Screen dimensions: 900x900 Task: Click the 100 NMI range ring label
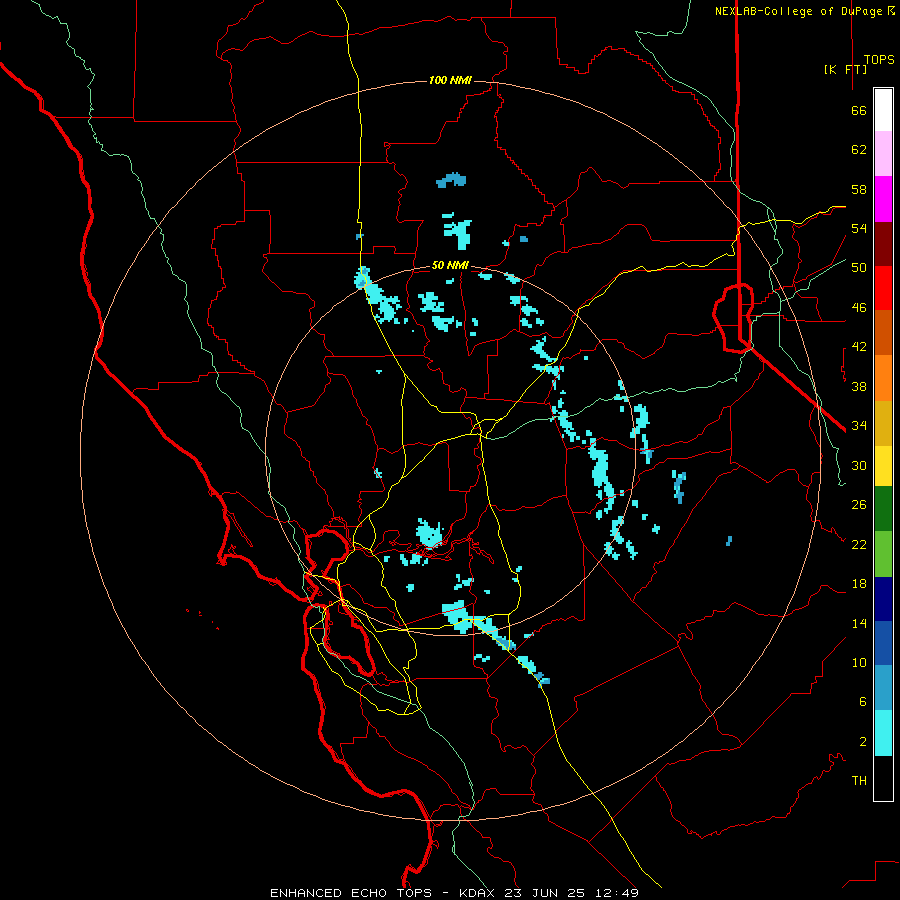(x=450, y=80)
